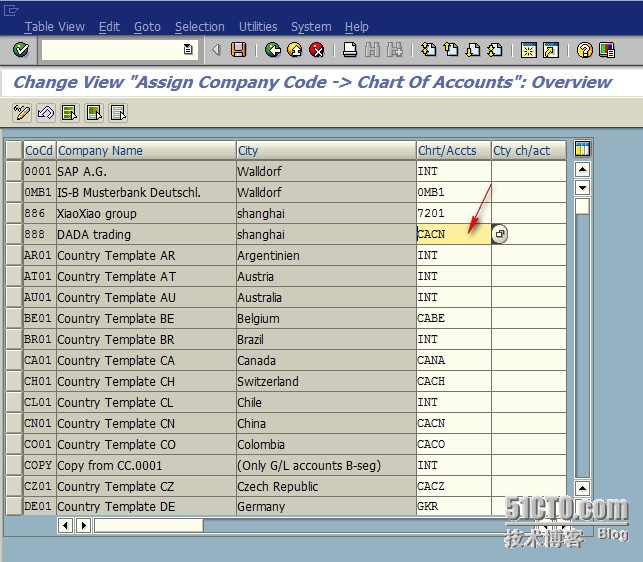Click the horizontal scroll right arrow
Image resolution: width=643 pixels, height=562 pixels.
(84, 525)
